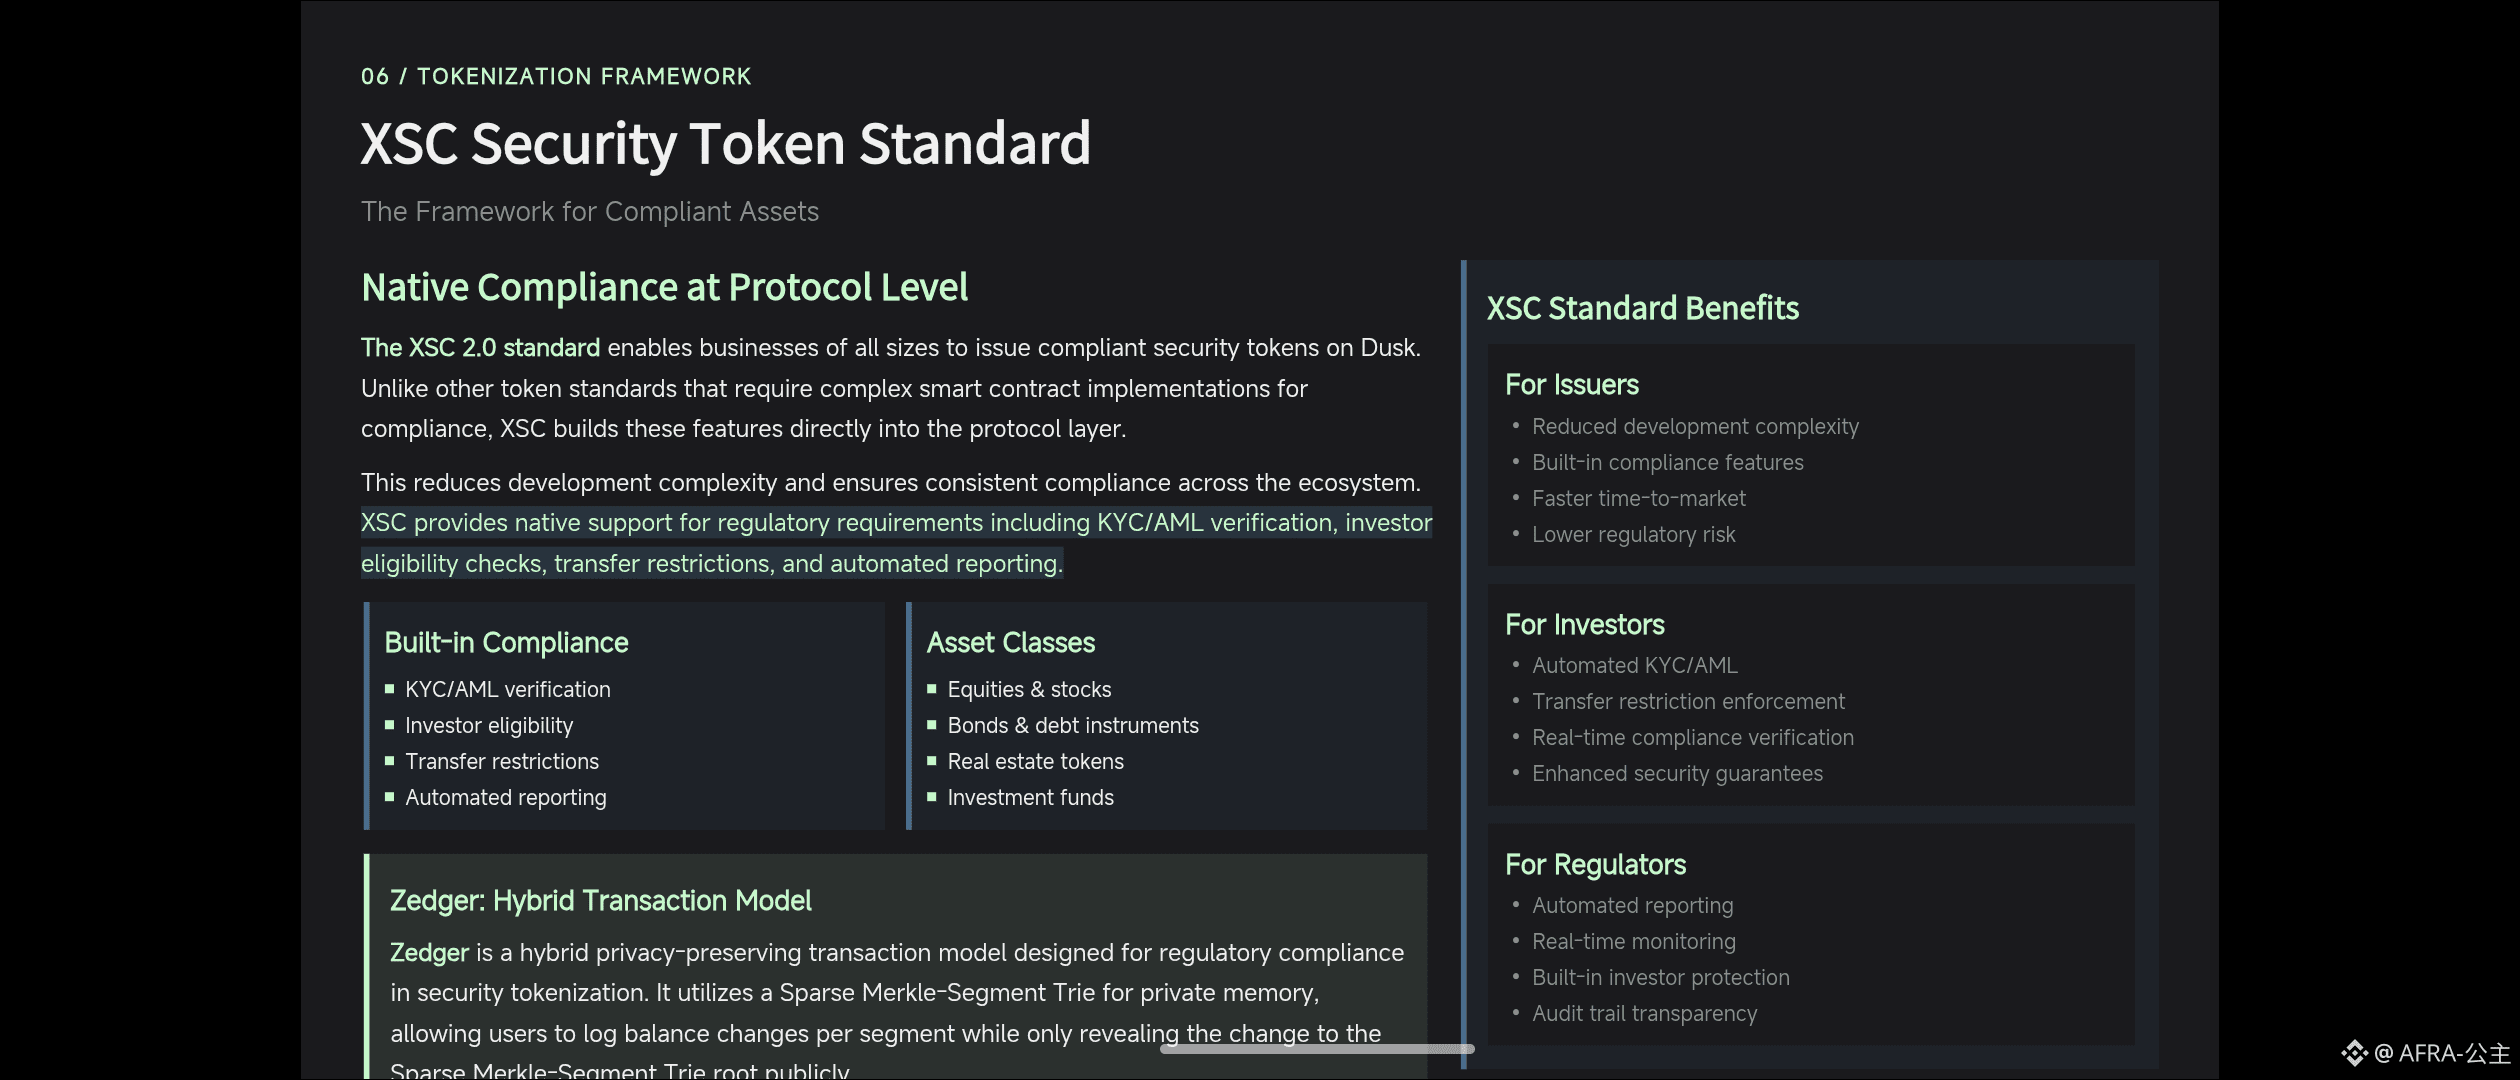The height and width of the screenshot is (1080, 2520).
Task: Select the "06 / TOKENIZATION FRAMEWORK" section label
Action: (x=556, y=77)
